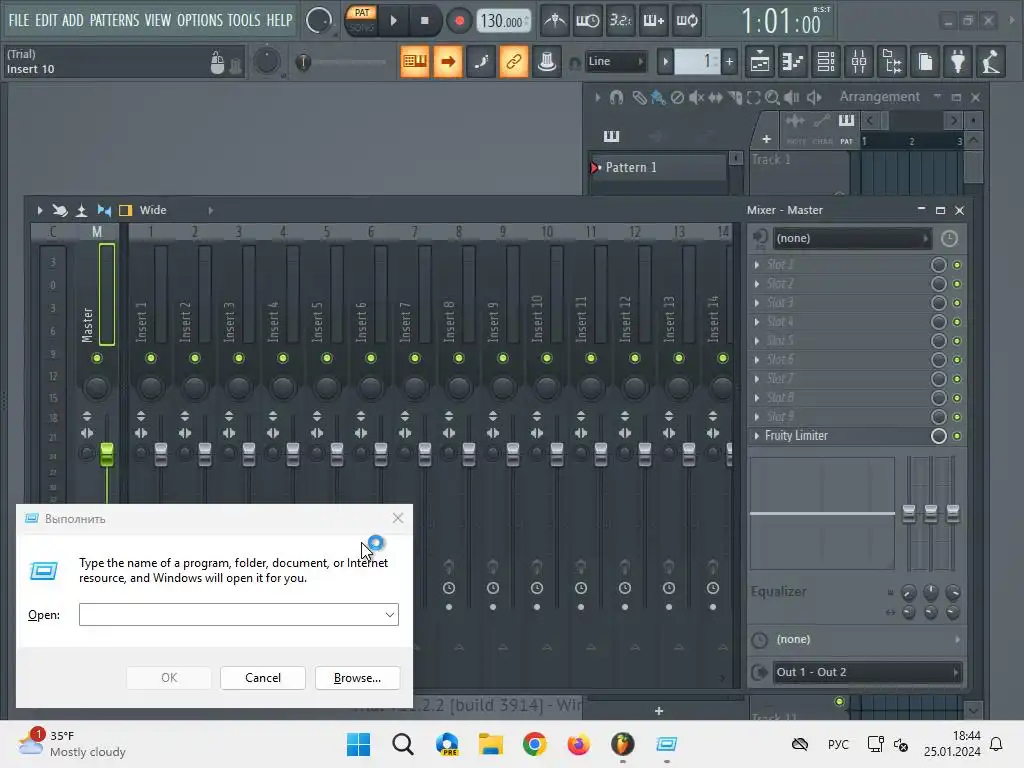The image size is (1024, 768).
Task: Open the EDIT menu
Action: (46, 20)
